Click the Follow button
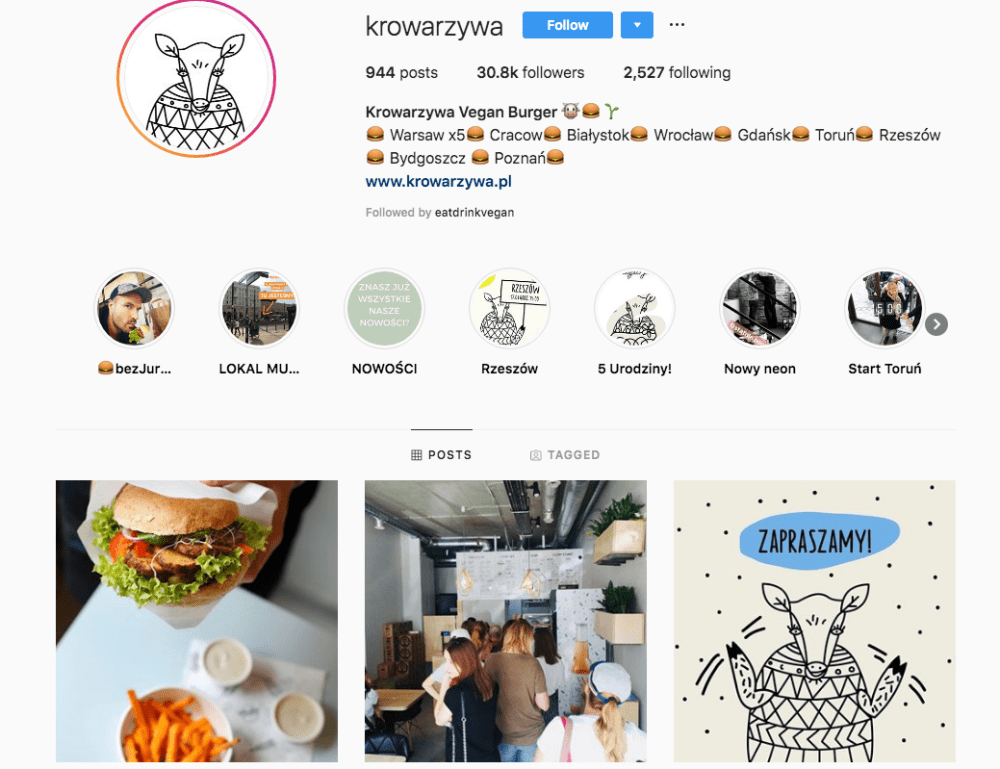Image resolution: width=1000 pixels, height=769 pixels. tap(568, 25)
